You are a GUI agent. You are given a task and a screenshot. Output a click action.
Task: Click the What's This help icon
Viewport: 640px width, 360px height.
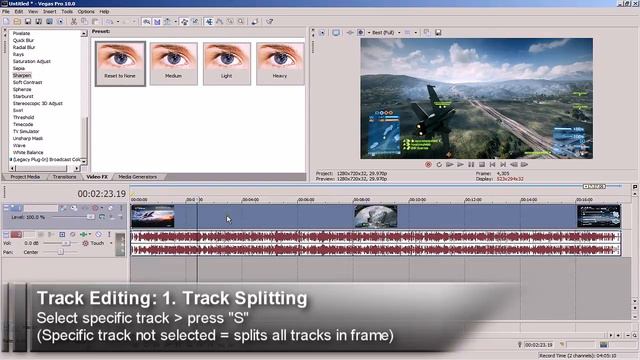[x=269, y=21]
